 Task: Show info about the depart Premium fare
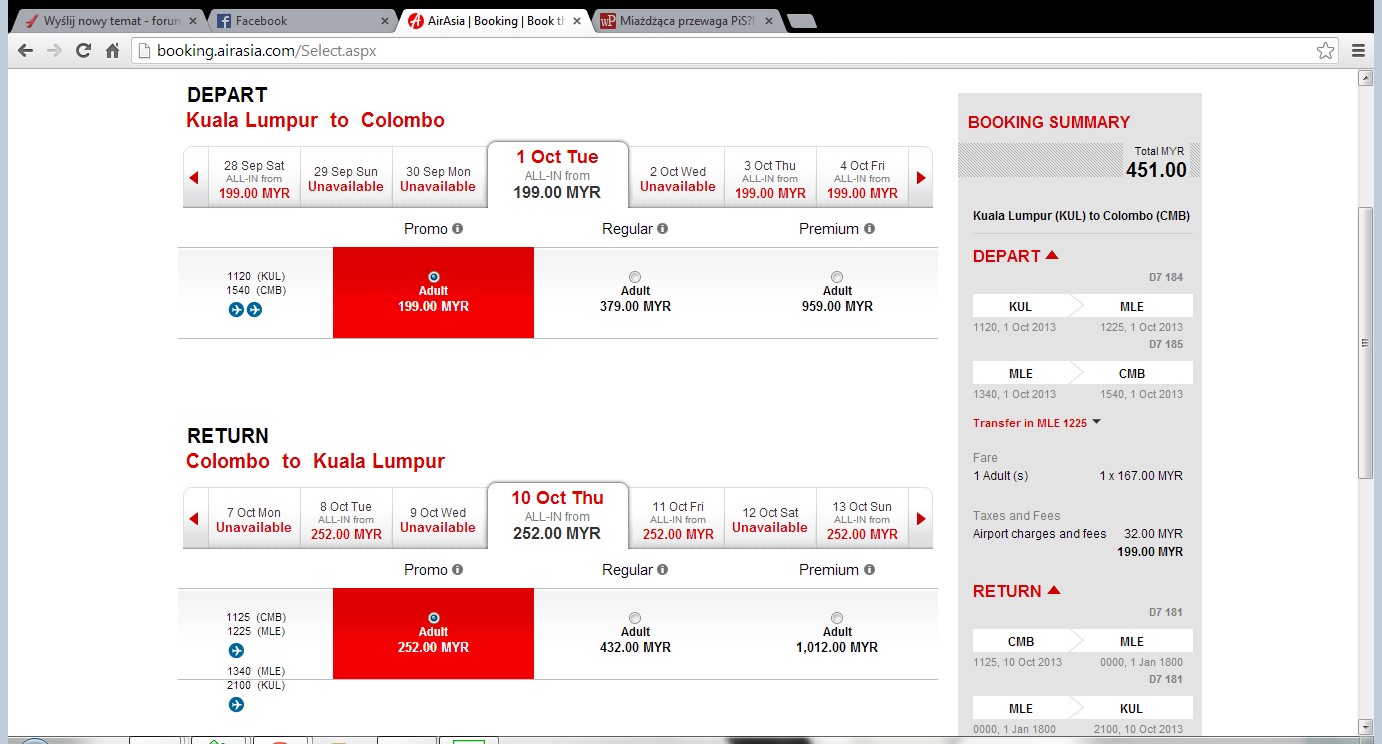[869, 229]
